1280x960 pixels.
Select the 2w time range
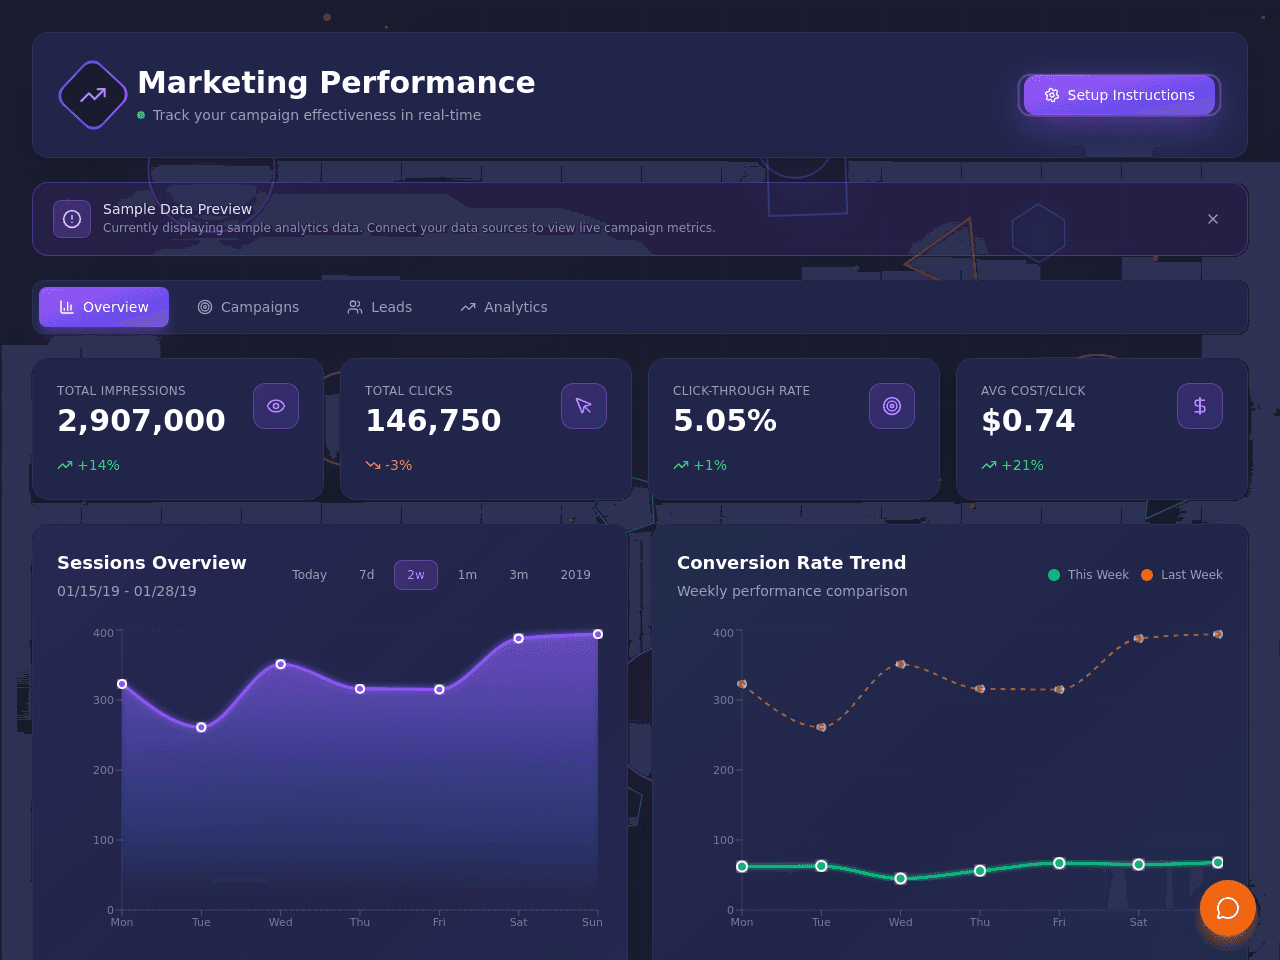[x=416, y=575]
